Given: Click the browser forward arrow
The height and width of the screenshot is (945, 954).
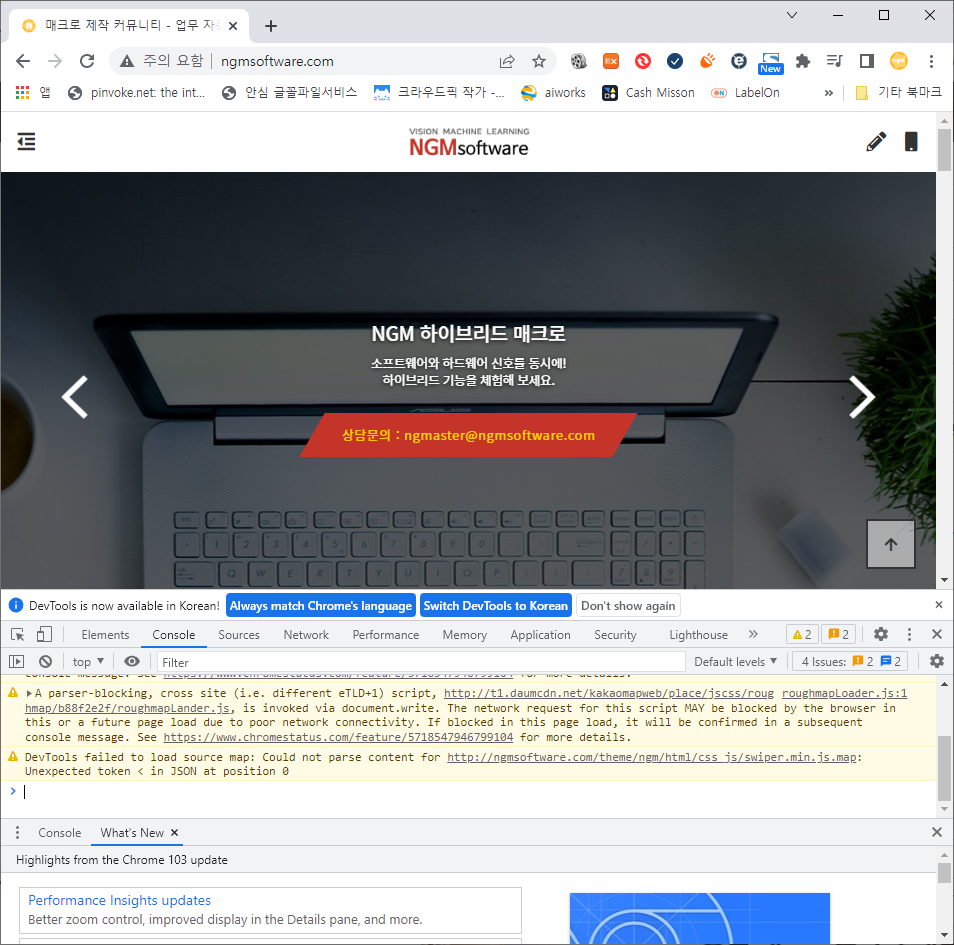Looking at the screenshot, I should (x=55, y=61).
